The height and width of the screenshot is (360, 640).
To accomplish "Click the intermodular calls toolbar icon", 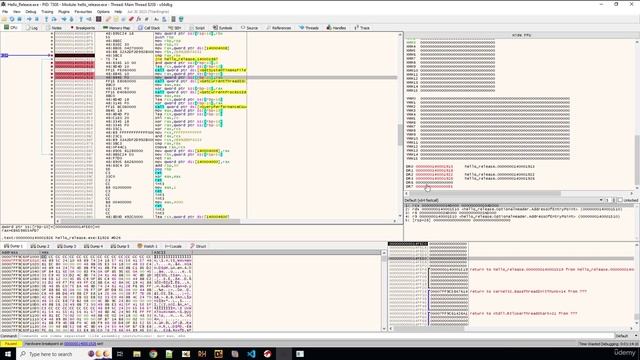I will 164,19.
